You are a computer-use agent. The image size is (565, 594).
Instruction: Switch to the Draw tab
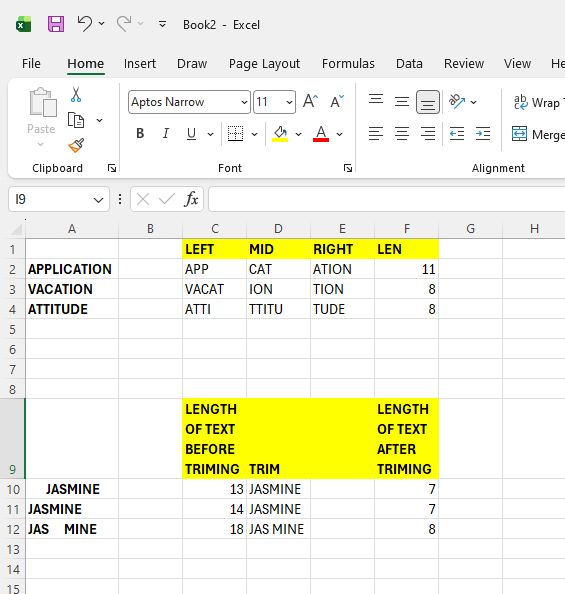click(192, 64)
